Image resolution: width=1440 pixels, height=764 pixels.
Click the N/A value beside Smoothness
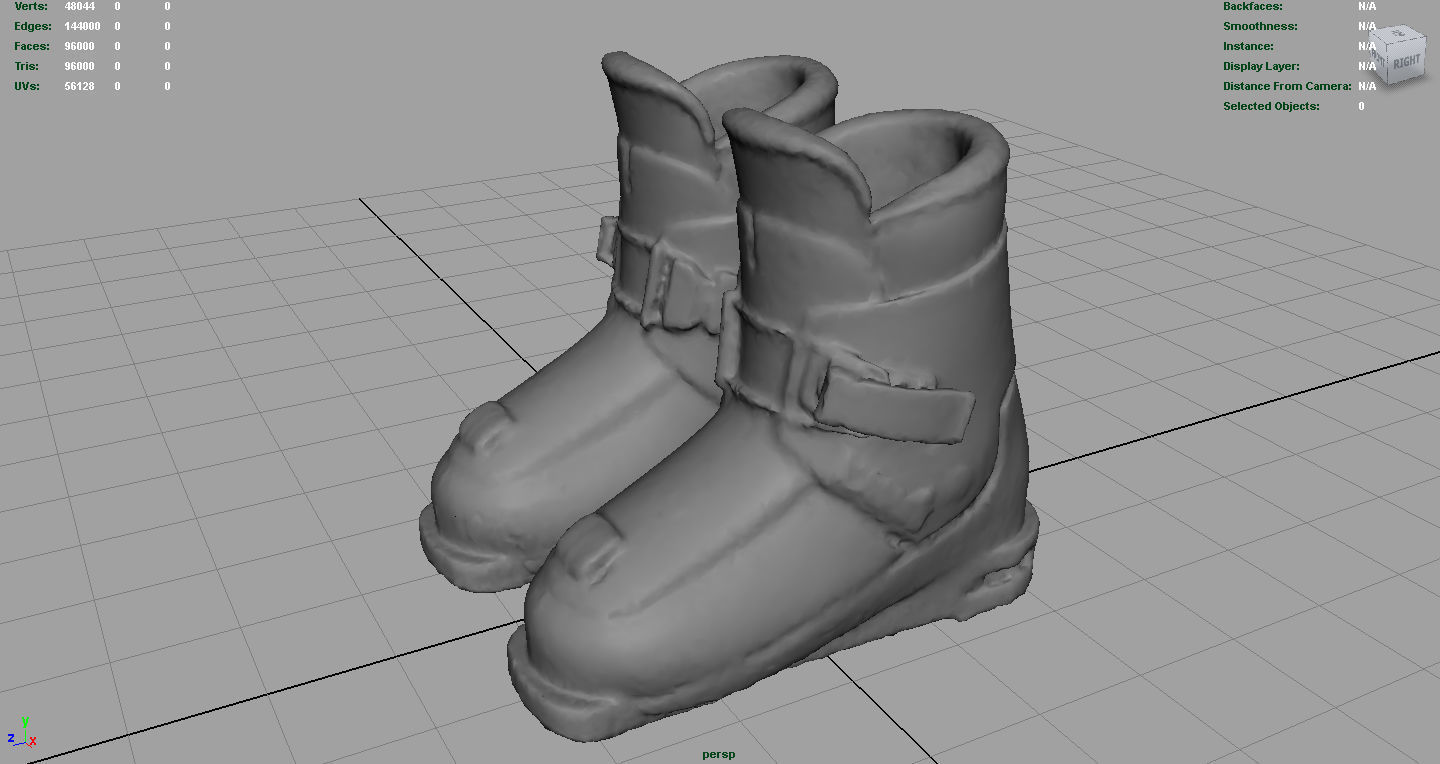click(x=1367, y=26)
